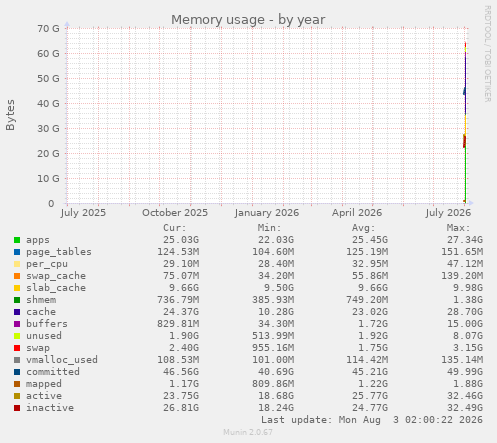Click the 'apps' legend label

point(38,240)
